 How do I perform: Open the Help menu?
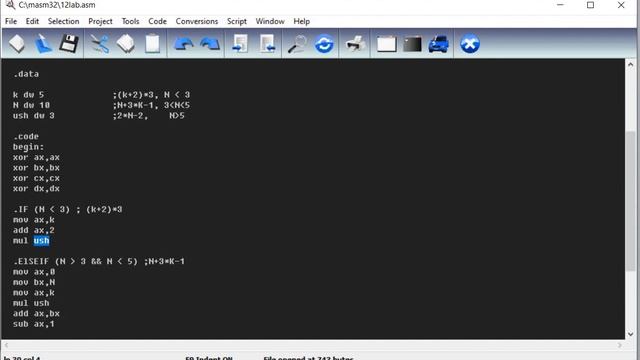tap(302, 21)
